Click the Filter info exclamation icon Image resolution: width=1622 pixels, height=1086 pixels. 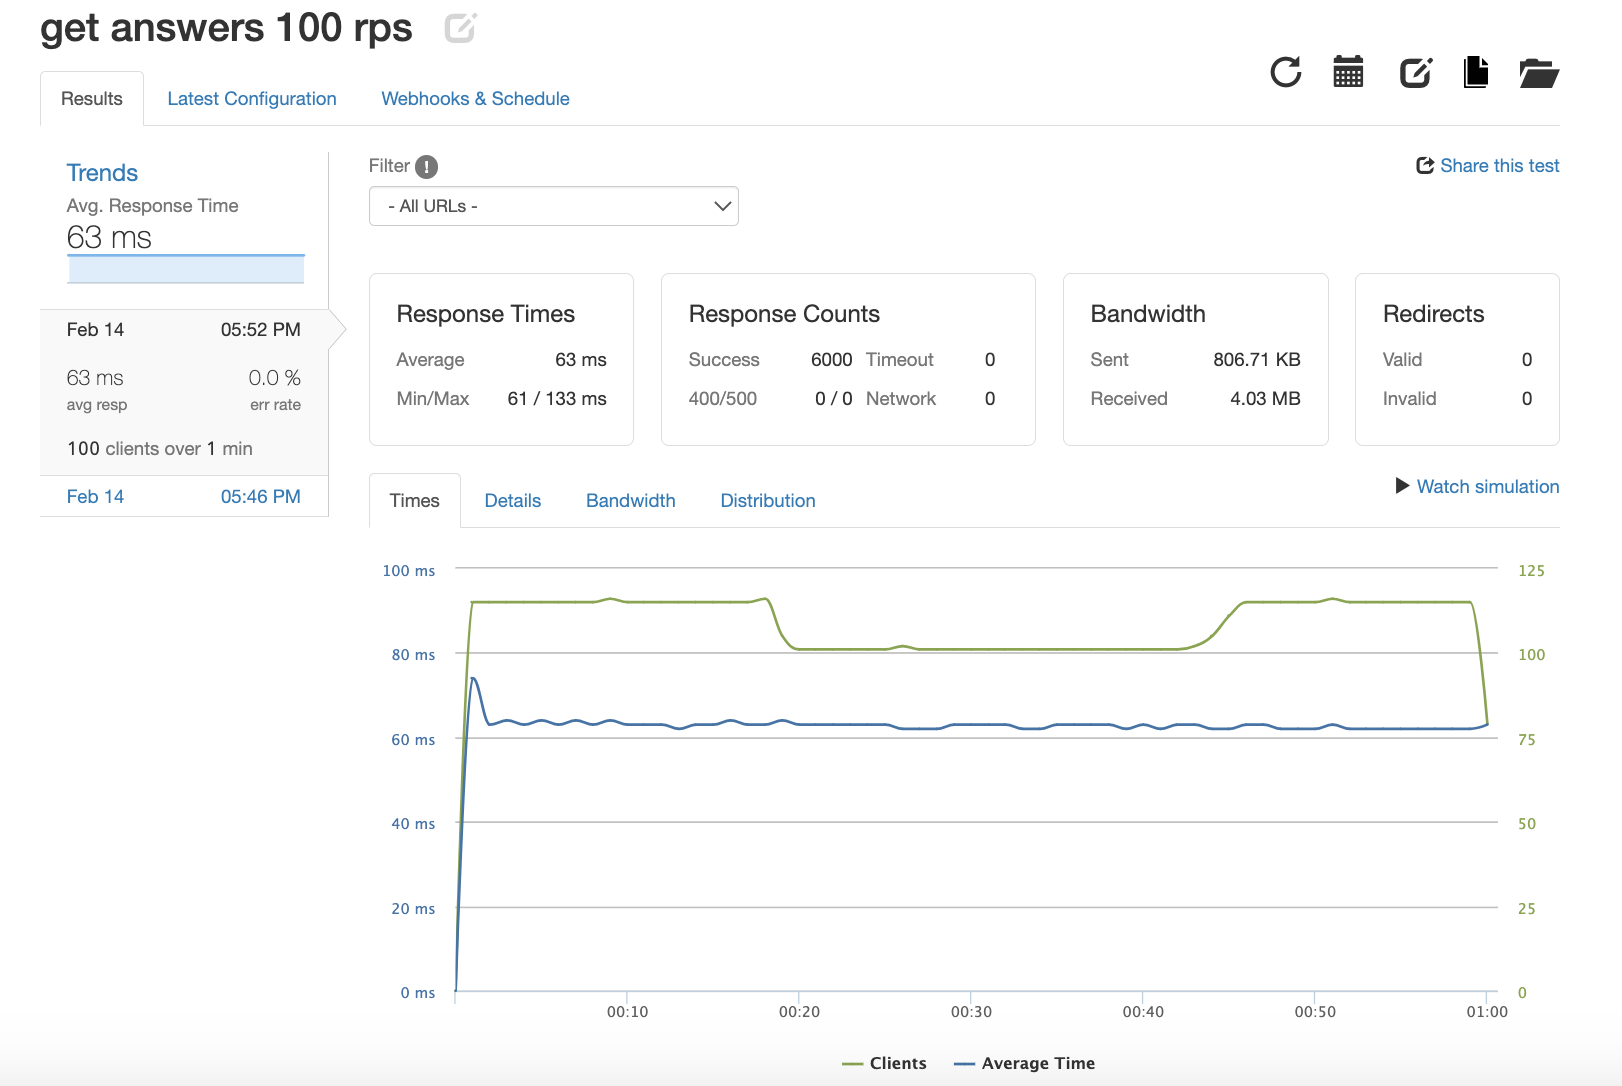427,167
